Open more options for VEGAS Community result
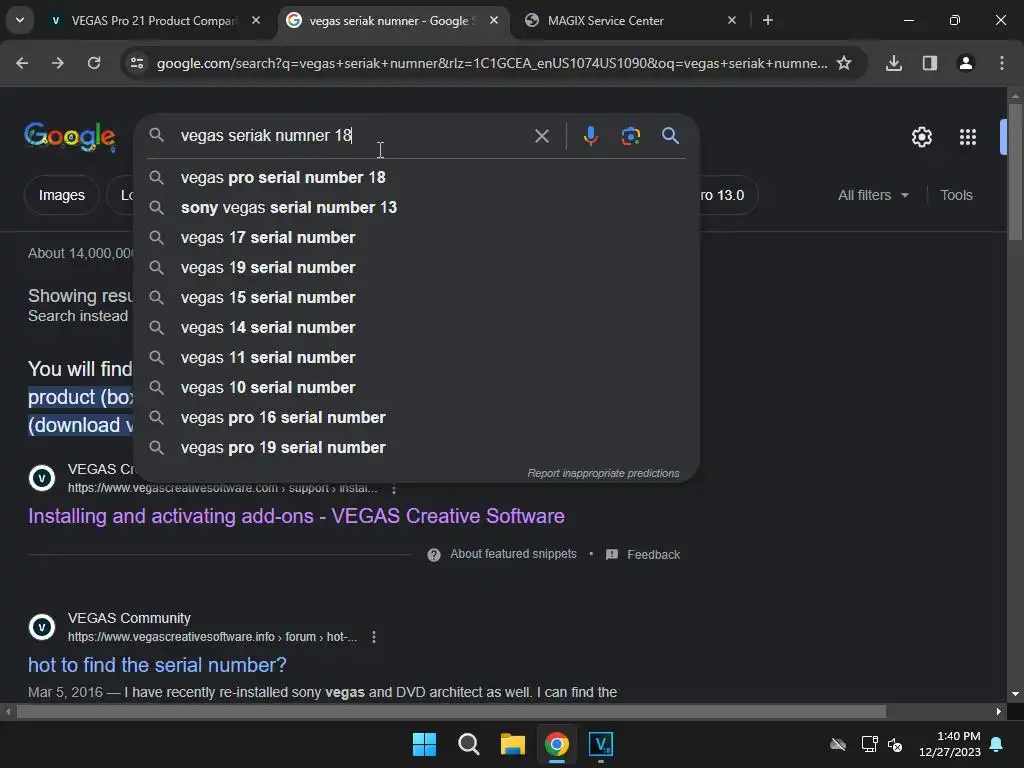 coord(374,637)
